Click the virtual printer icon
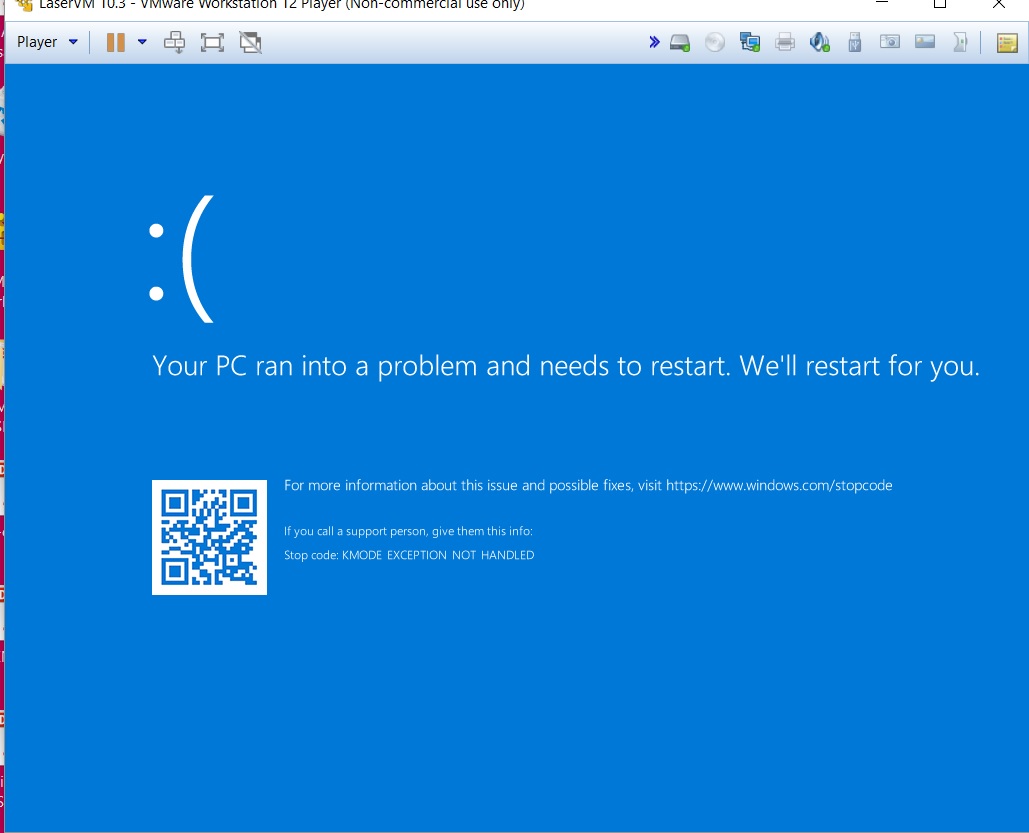The height and width of the screenshot is (833, 1029). pos(785,42)
